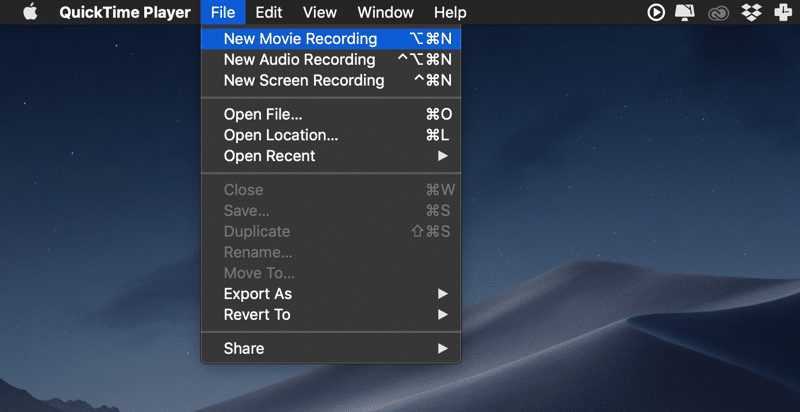This screenshot has width=800, height=412.
Task: Open the Share submenu
Action: 330,348
